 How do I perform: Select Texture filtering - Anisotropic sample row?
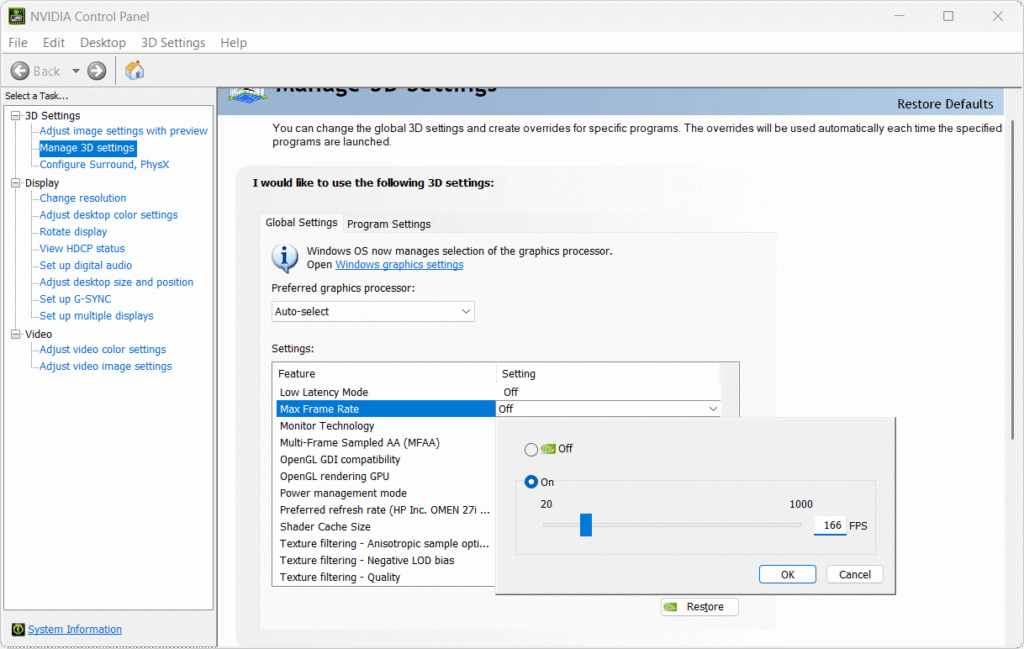[x=385, y=544]
